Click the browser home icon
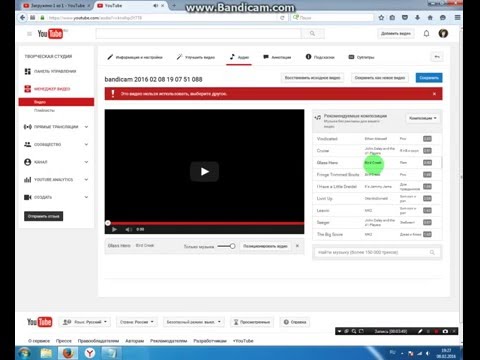 click(430, 18)
